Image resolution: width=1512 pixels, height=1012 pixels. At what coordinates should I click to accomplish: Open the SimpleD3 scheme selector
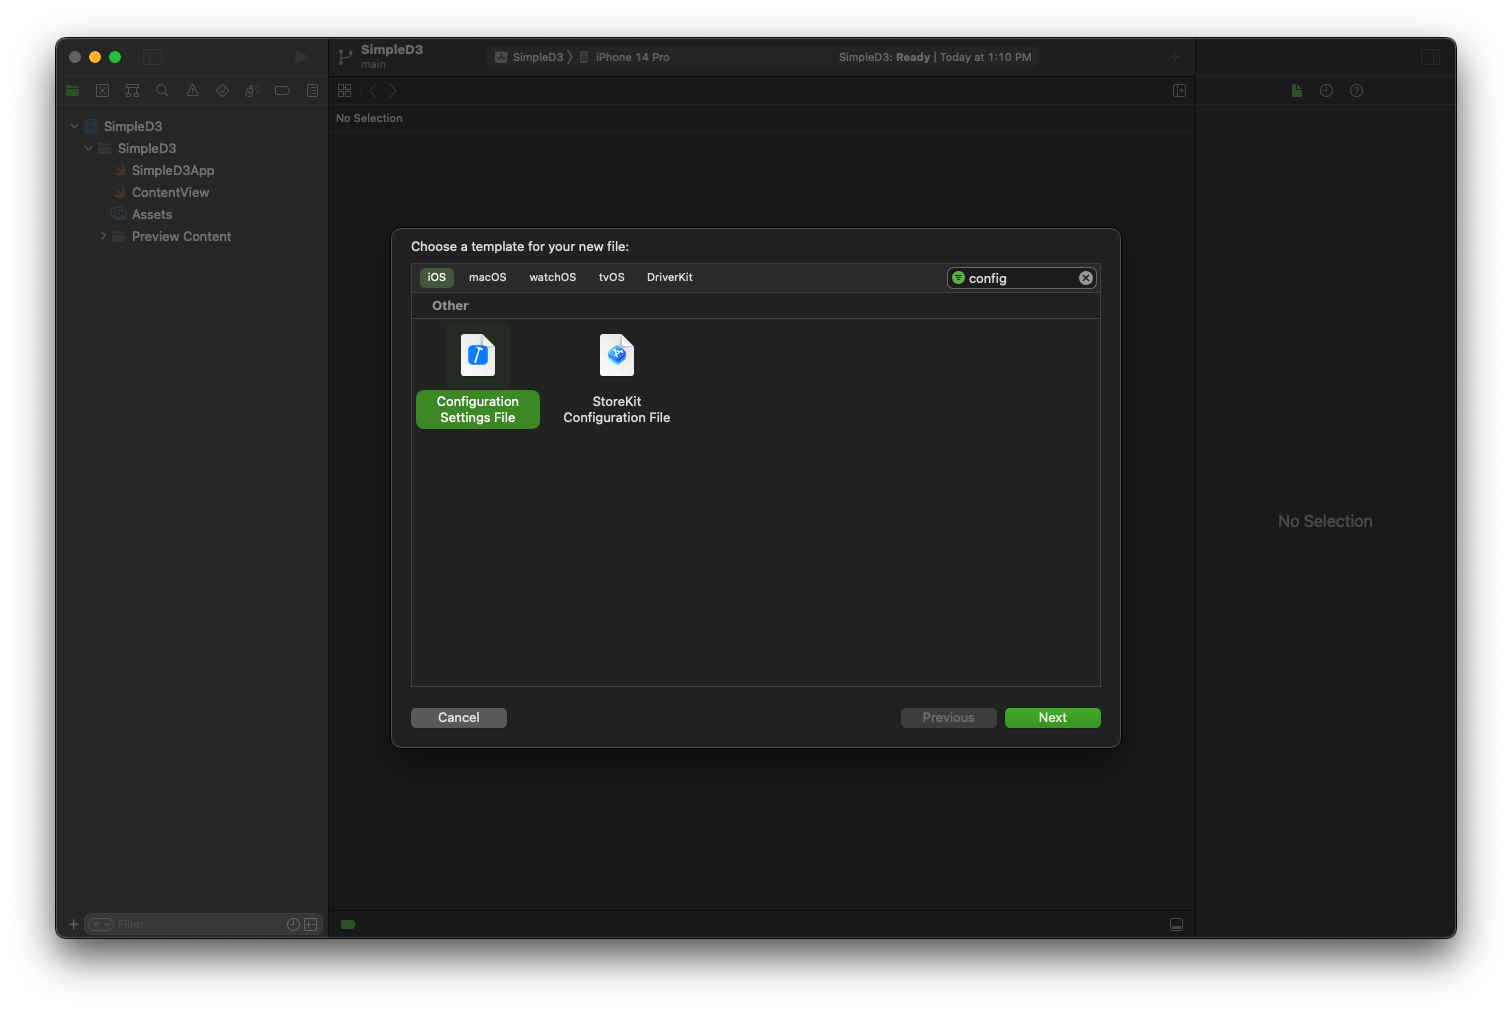tap(531, 58)
